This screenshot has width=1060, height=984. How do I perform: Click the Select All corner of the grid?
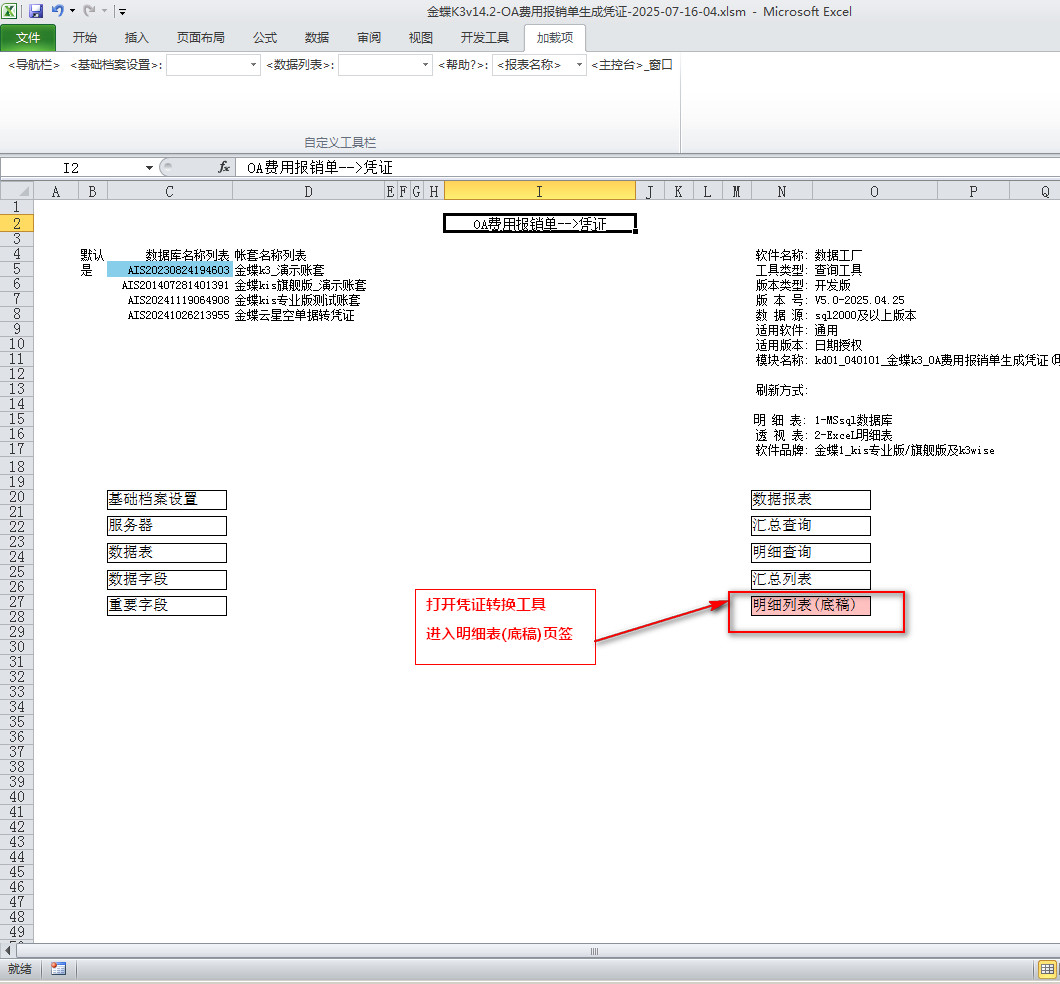[x=17, y=191]
